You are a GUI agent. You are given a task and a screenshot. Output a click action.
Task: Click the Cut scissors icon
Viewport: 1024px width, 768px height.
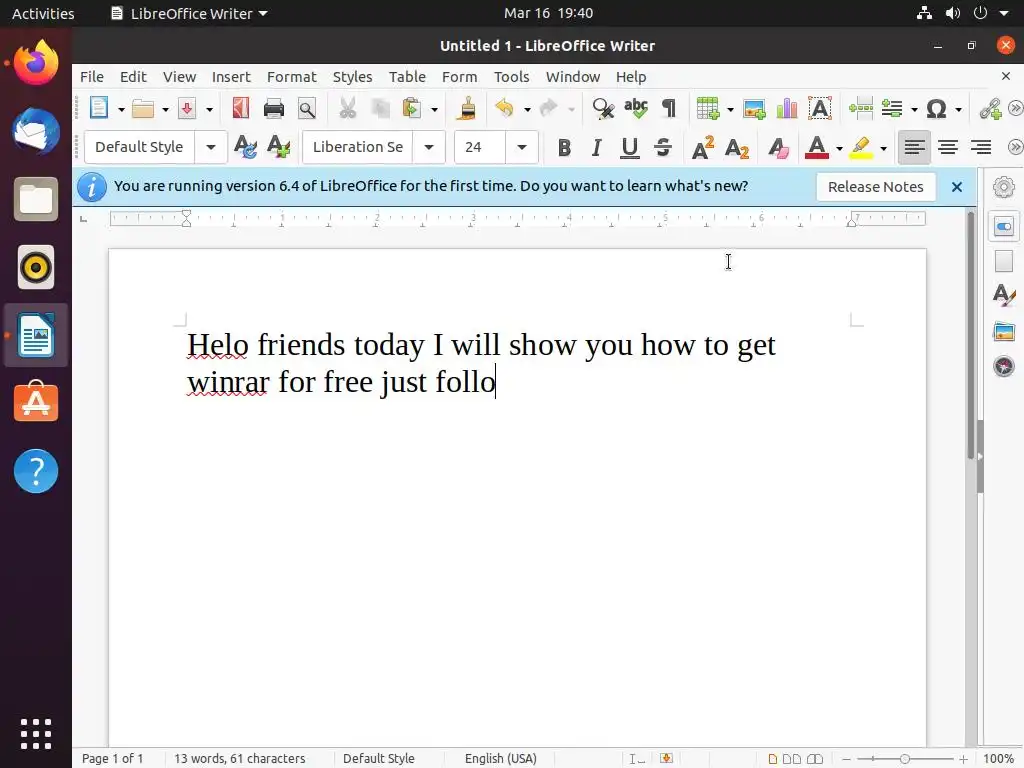pyautogui.click(x=347, y=108)
